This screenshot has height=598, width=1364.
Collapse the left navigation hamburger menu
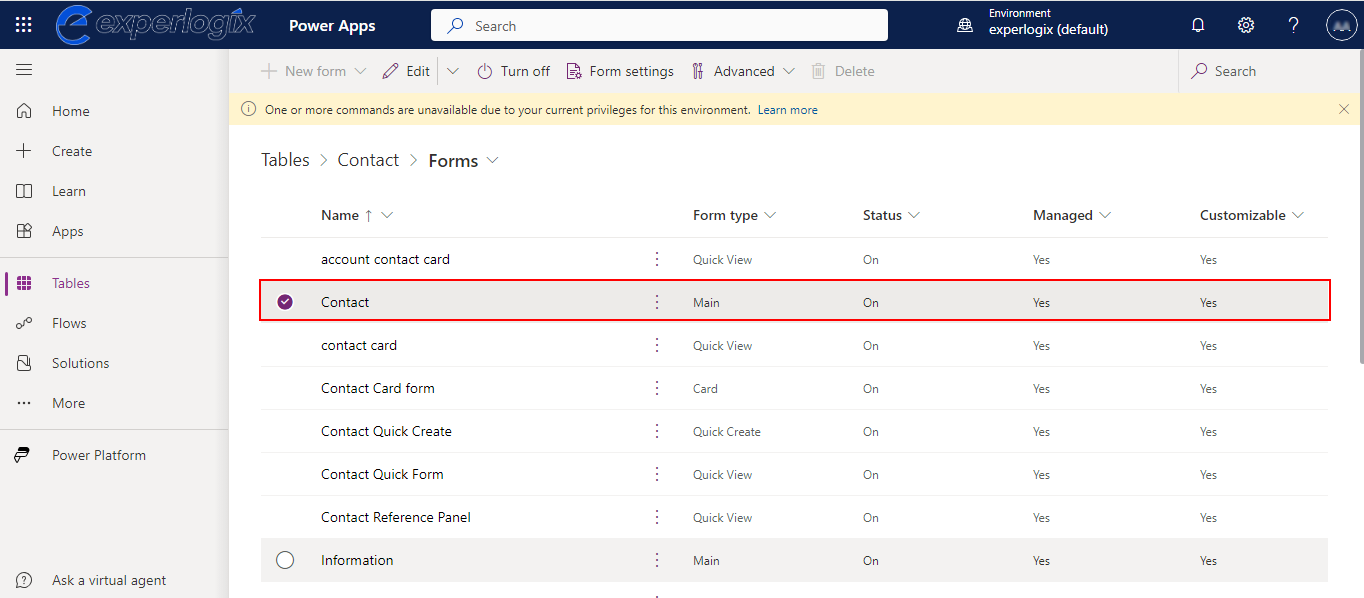click(x=24, y=70)
